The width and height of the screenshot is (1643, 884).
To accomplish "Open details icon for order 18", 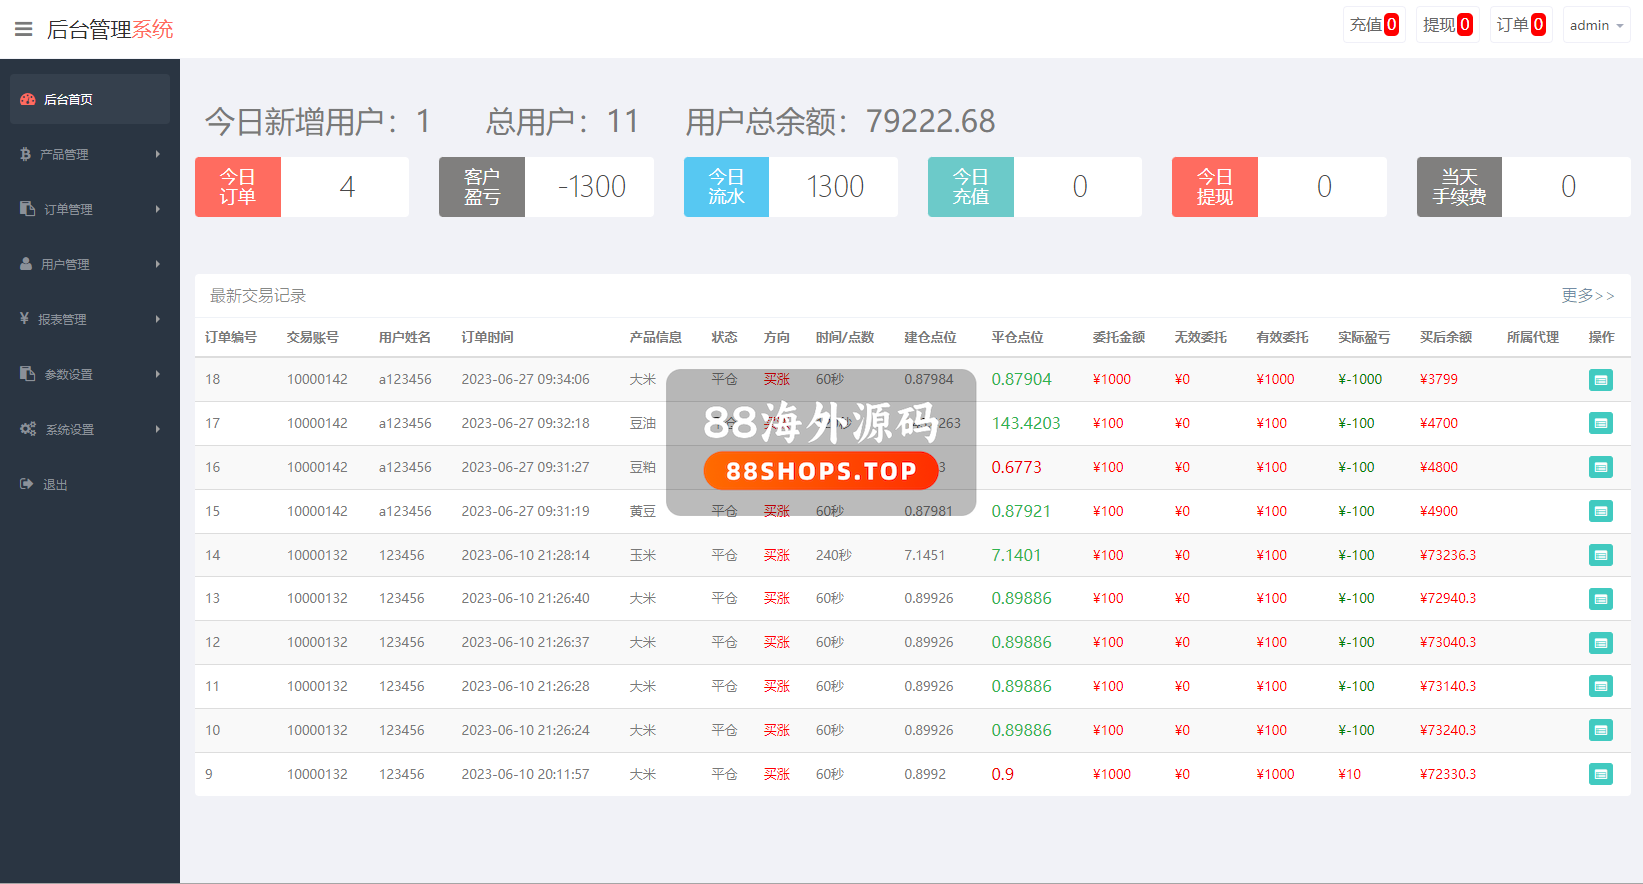I will (x=1600, y=380).
